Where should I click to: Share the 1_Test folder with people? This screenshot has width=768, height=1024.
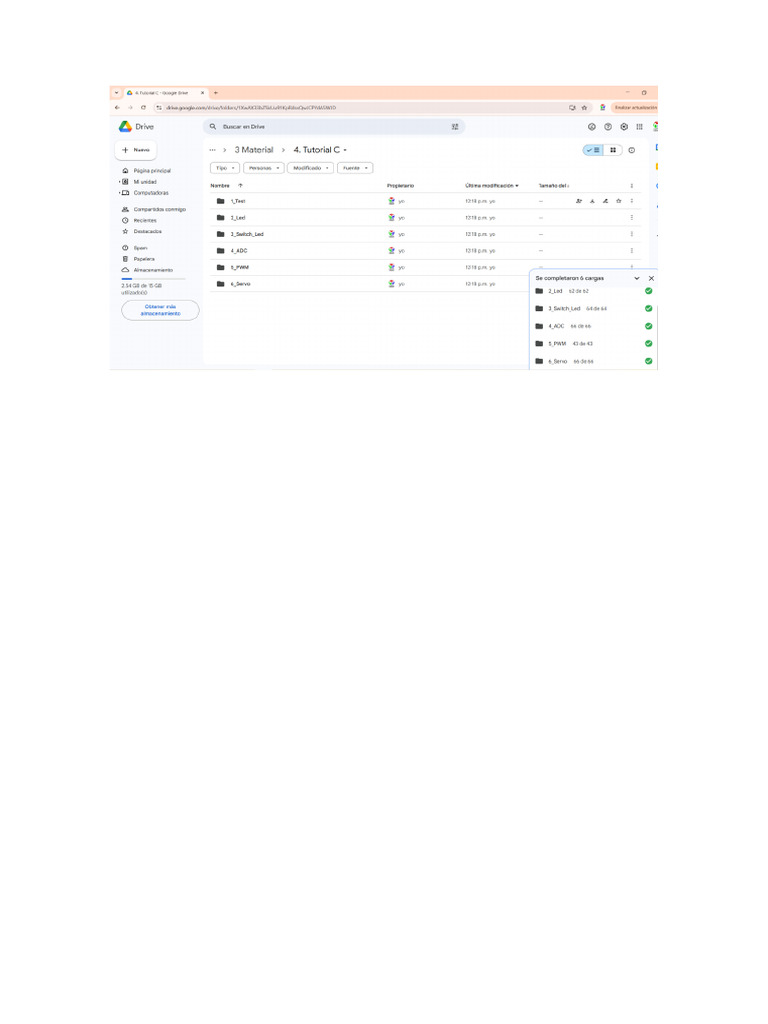pyautogui.click(x=579, y=201)
